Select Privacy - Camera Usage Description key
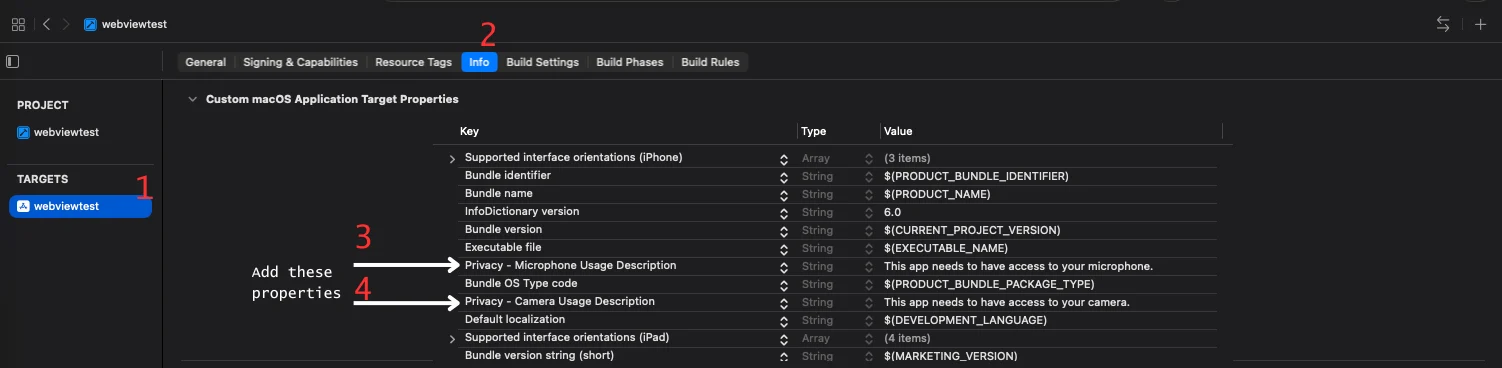This screenshot has height=368, width=1502. pyautogui.click(x=560, y=302)
